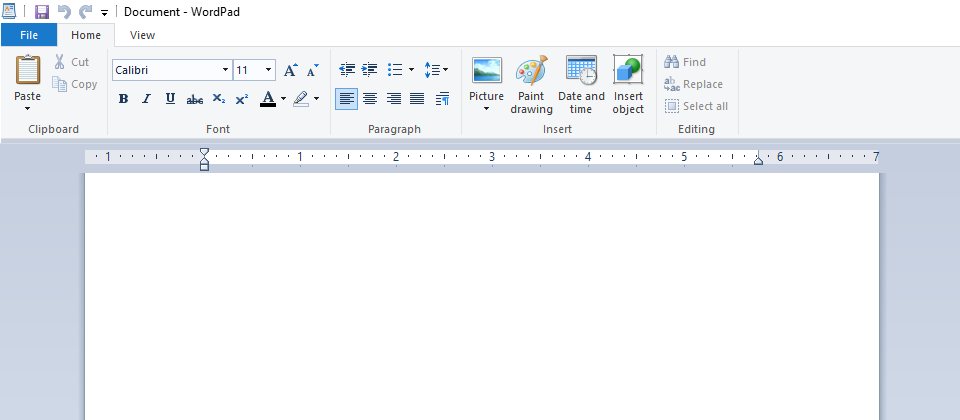This screenshot has height=420, width=960.
Task: Open Customize Quick Access Toolbar arrow
Action: click(x=104, y=13)
